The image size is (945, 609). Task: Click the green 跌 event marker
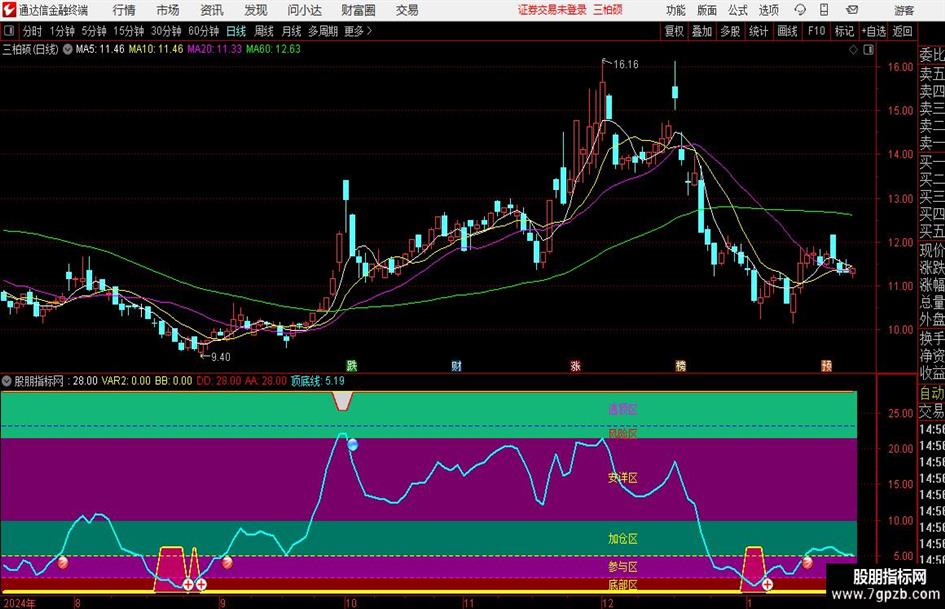(351, 365)
